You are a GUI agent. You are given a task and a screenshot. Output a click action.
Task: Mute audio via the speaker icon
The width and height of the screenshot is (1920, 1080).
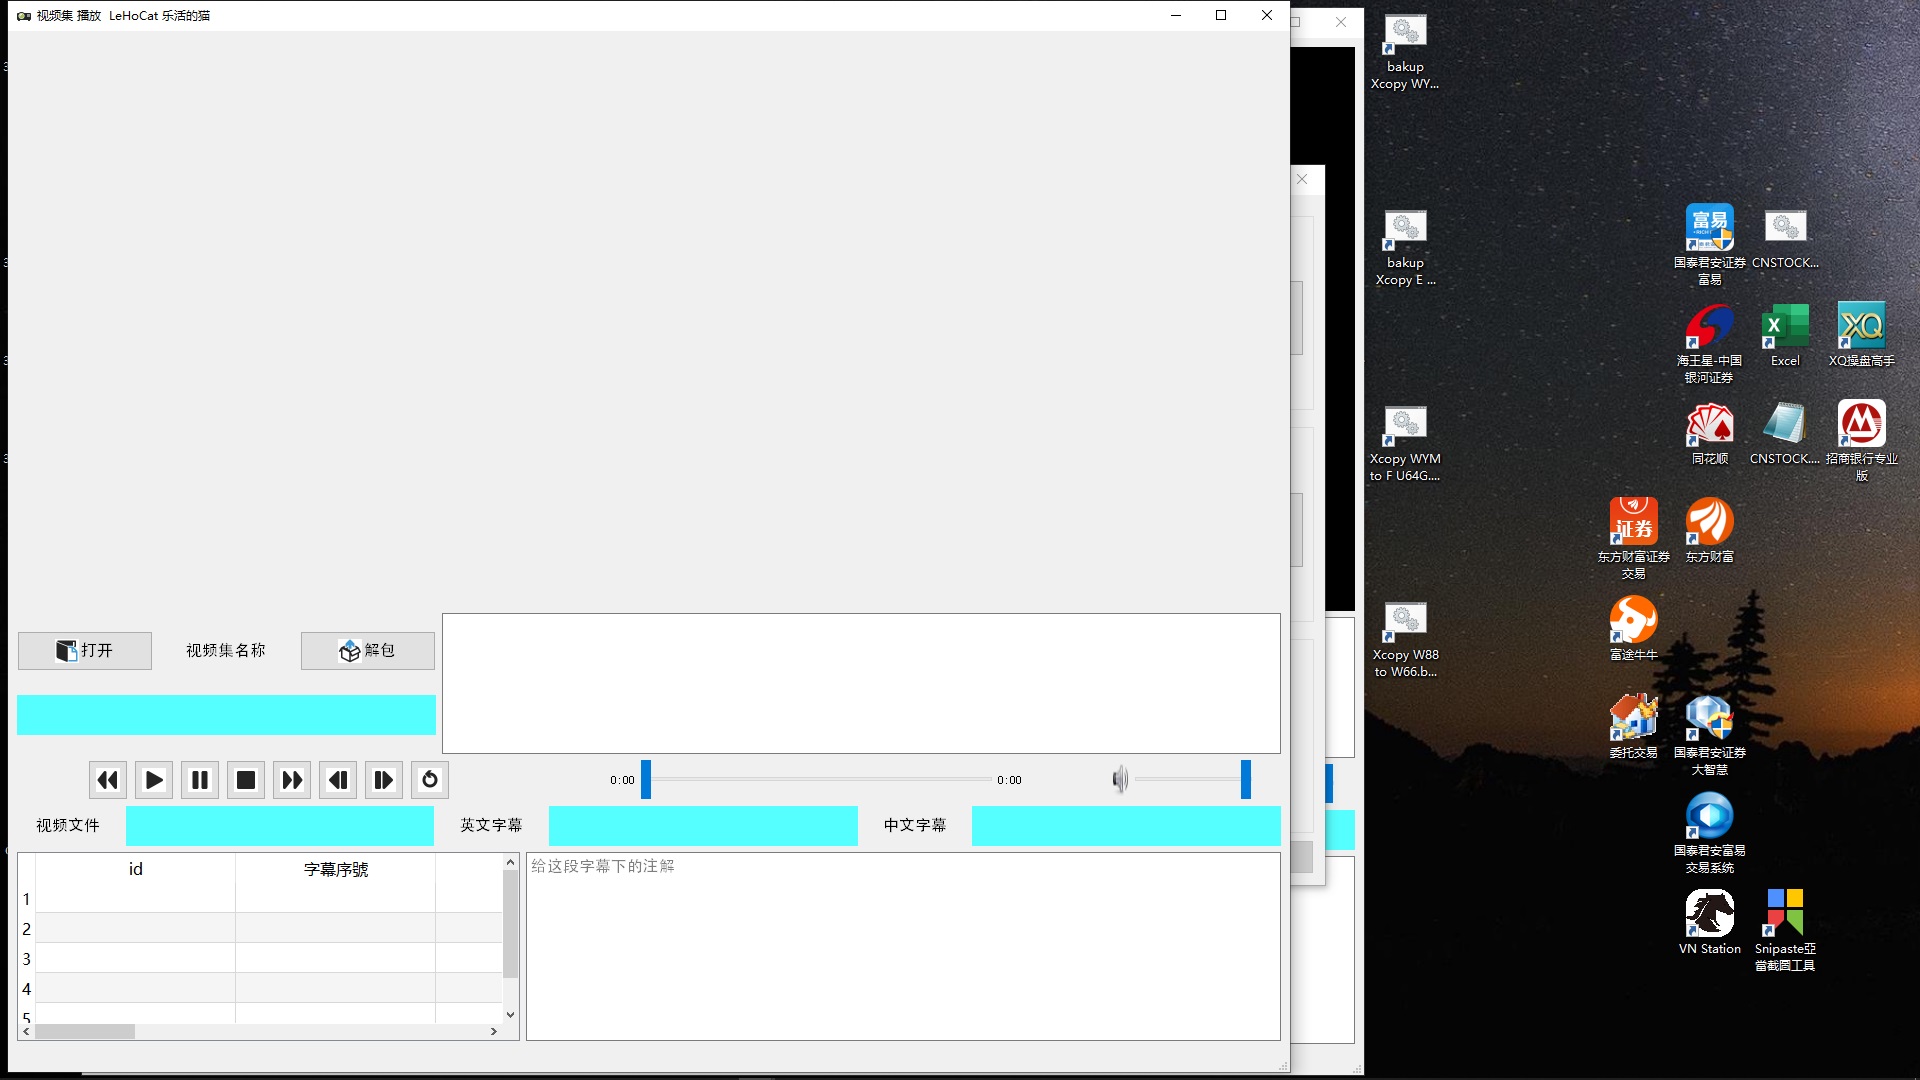[x=1120, y=780]
